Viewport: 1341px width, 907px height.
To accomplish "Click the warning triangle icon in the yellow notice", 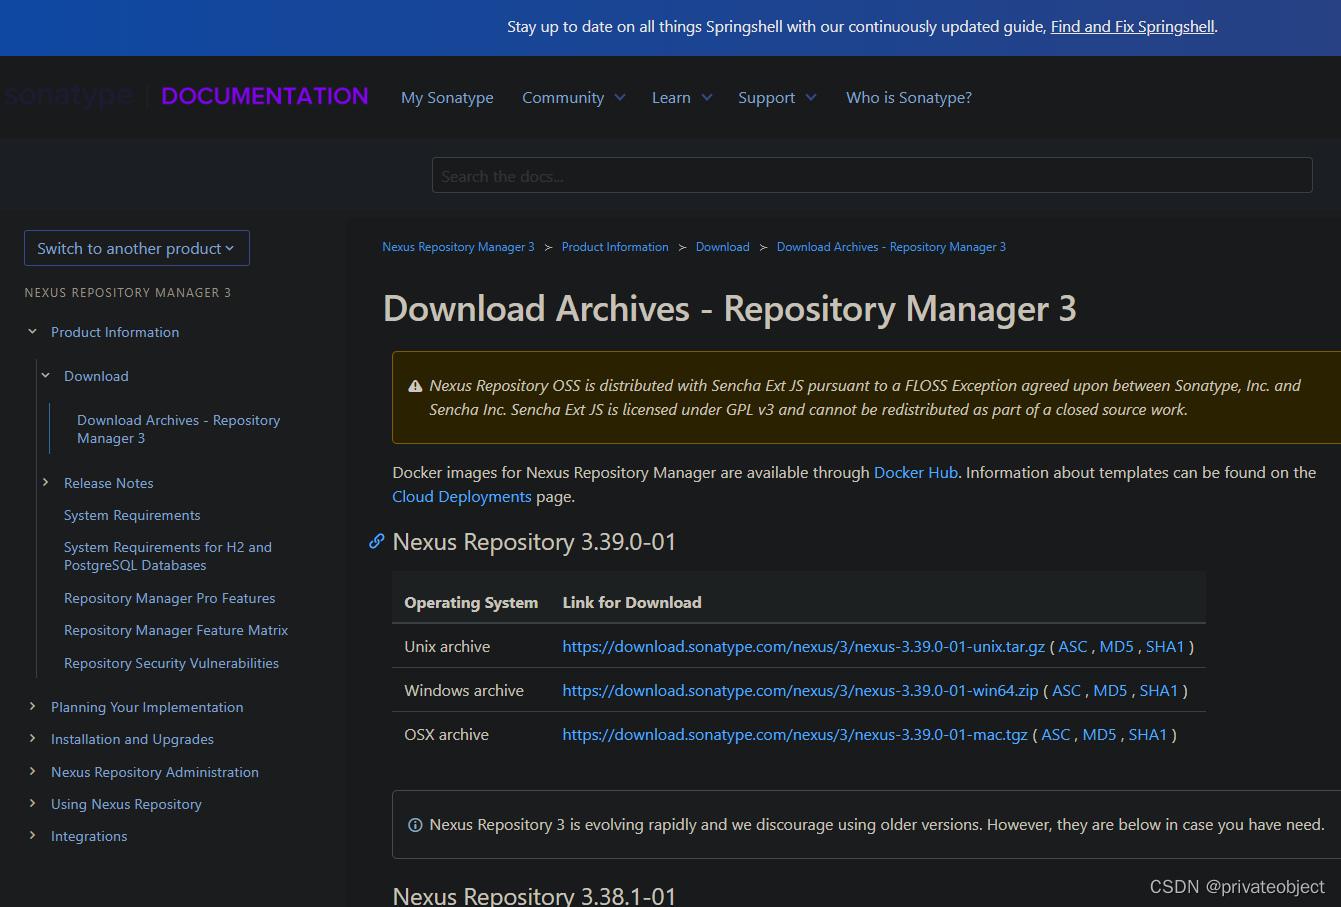I will [x=415, y=386].
